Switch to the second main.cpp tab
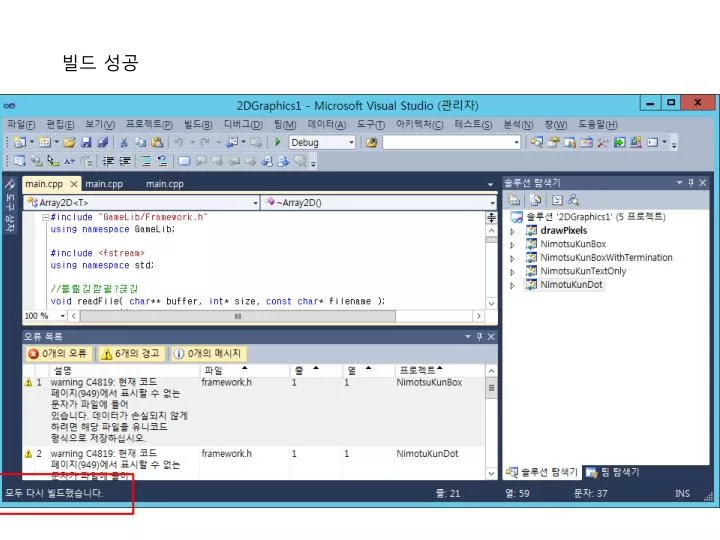This screenshot has height=540, width=720. [x=104, y=184]
